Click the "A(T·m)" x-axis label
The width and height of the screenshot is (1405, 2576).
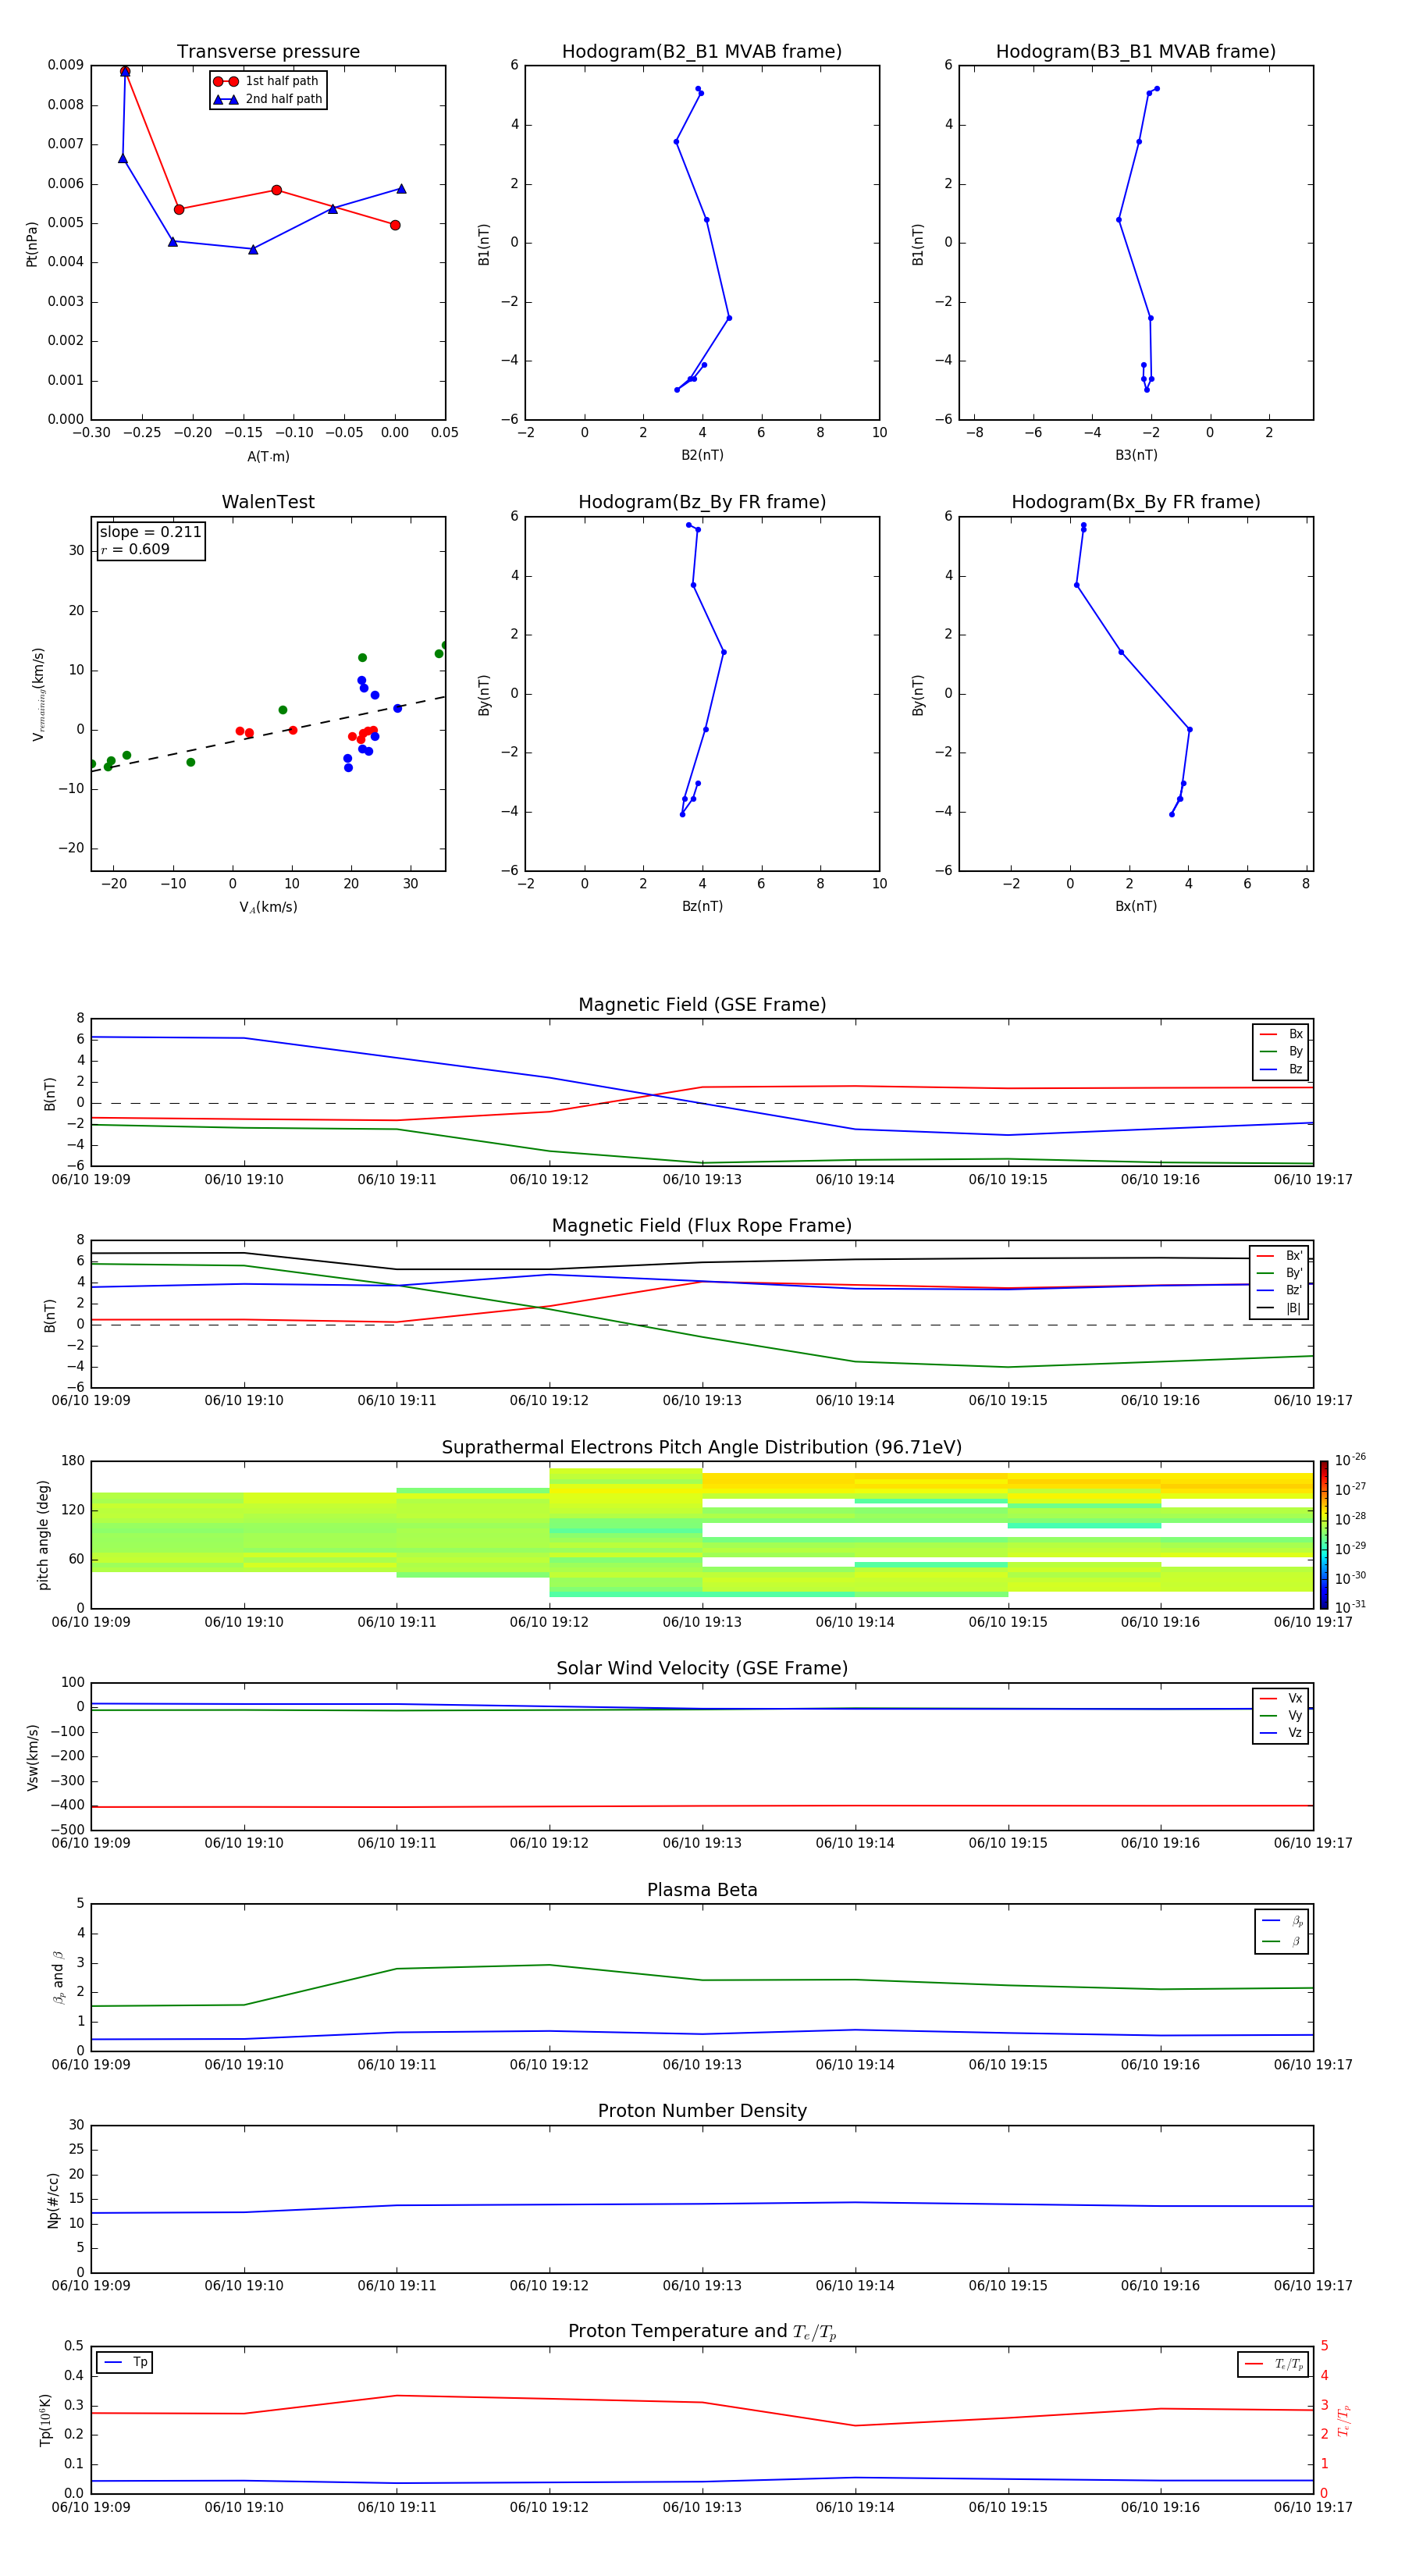pyautogui.click(x=268, y=457)
